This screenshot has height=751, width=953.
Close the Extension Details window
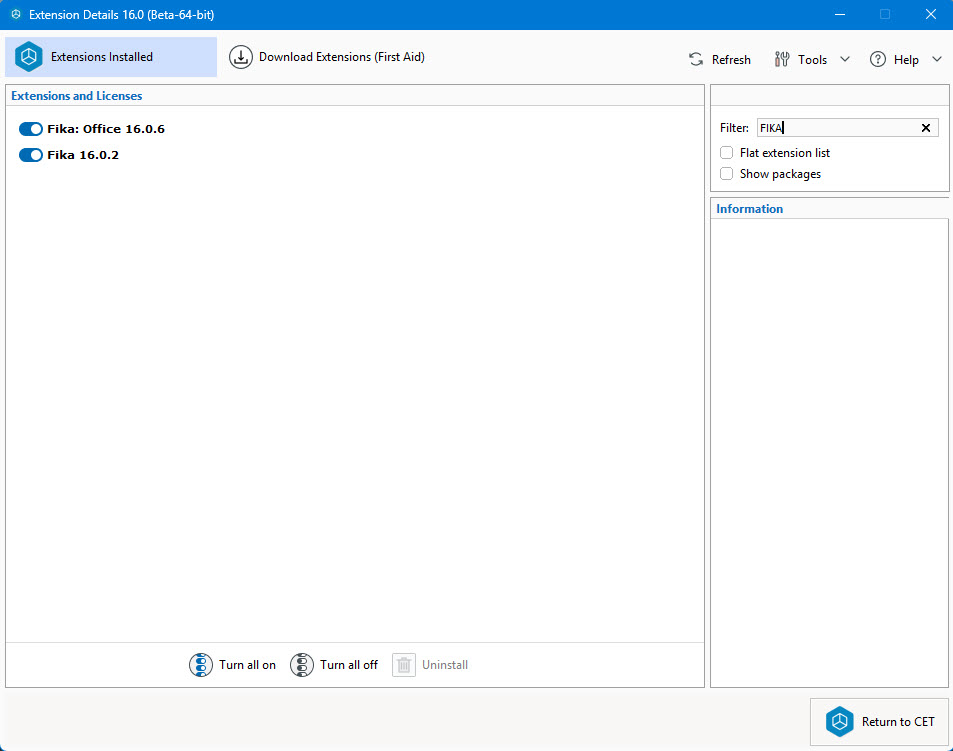[x=931, y=14]
